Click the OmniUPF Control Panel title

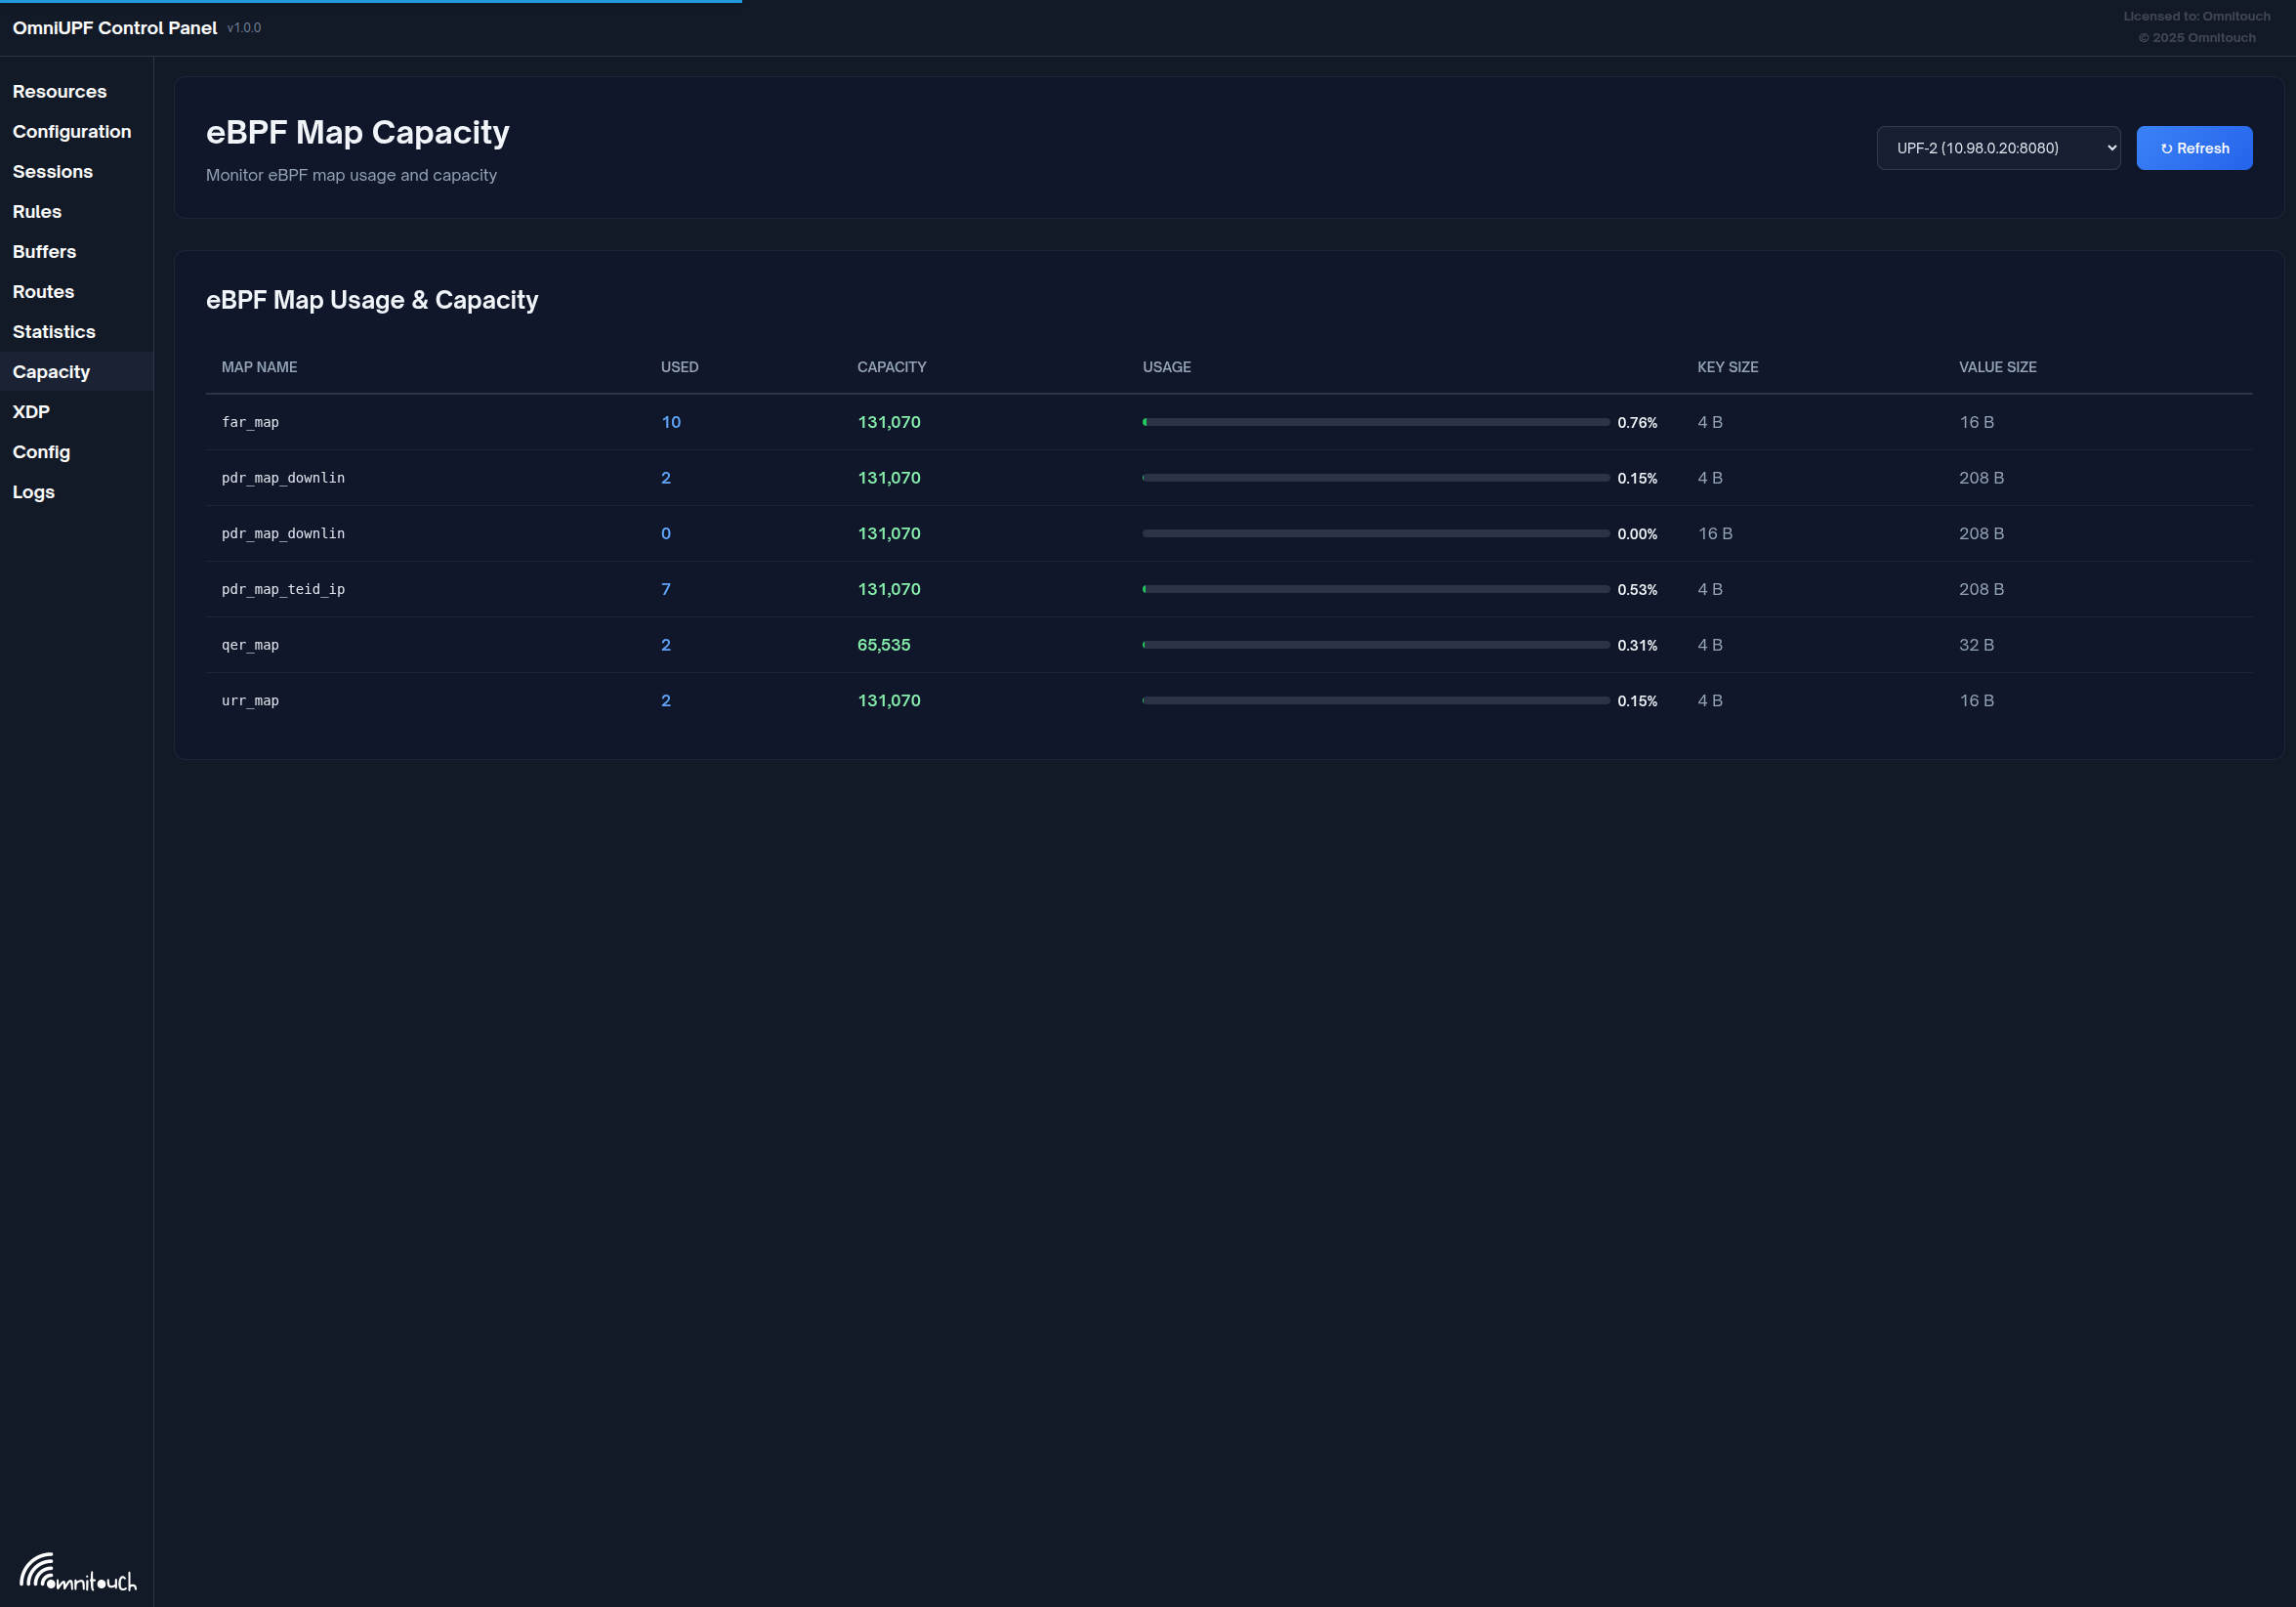tap(115, 28)
